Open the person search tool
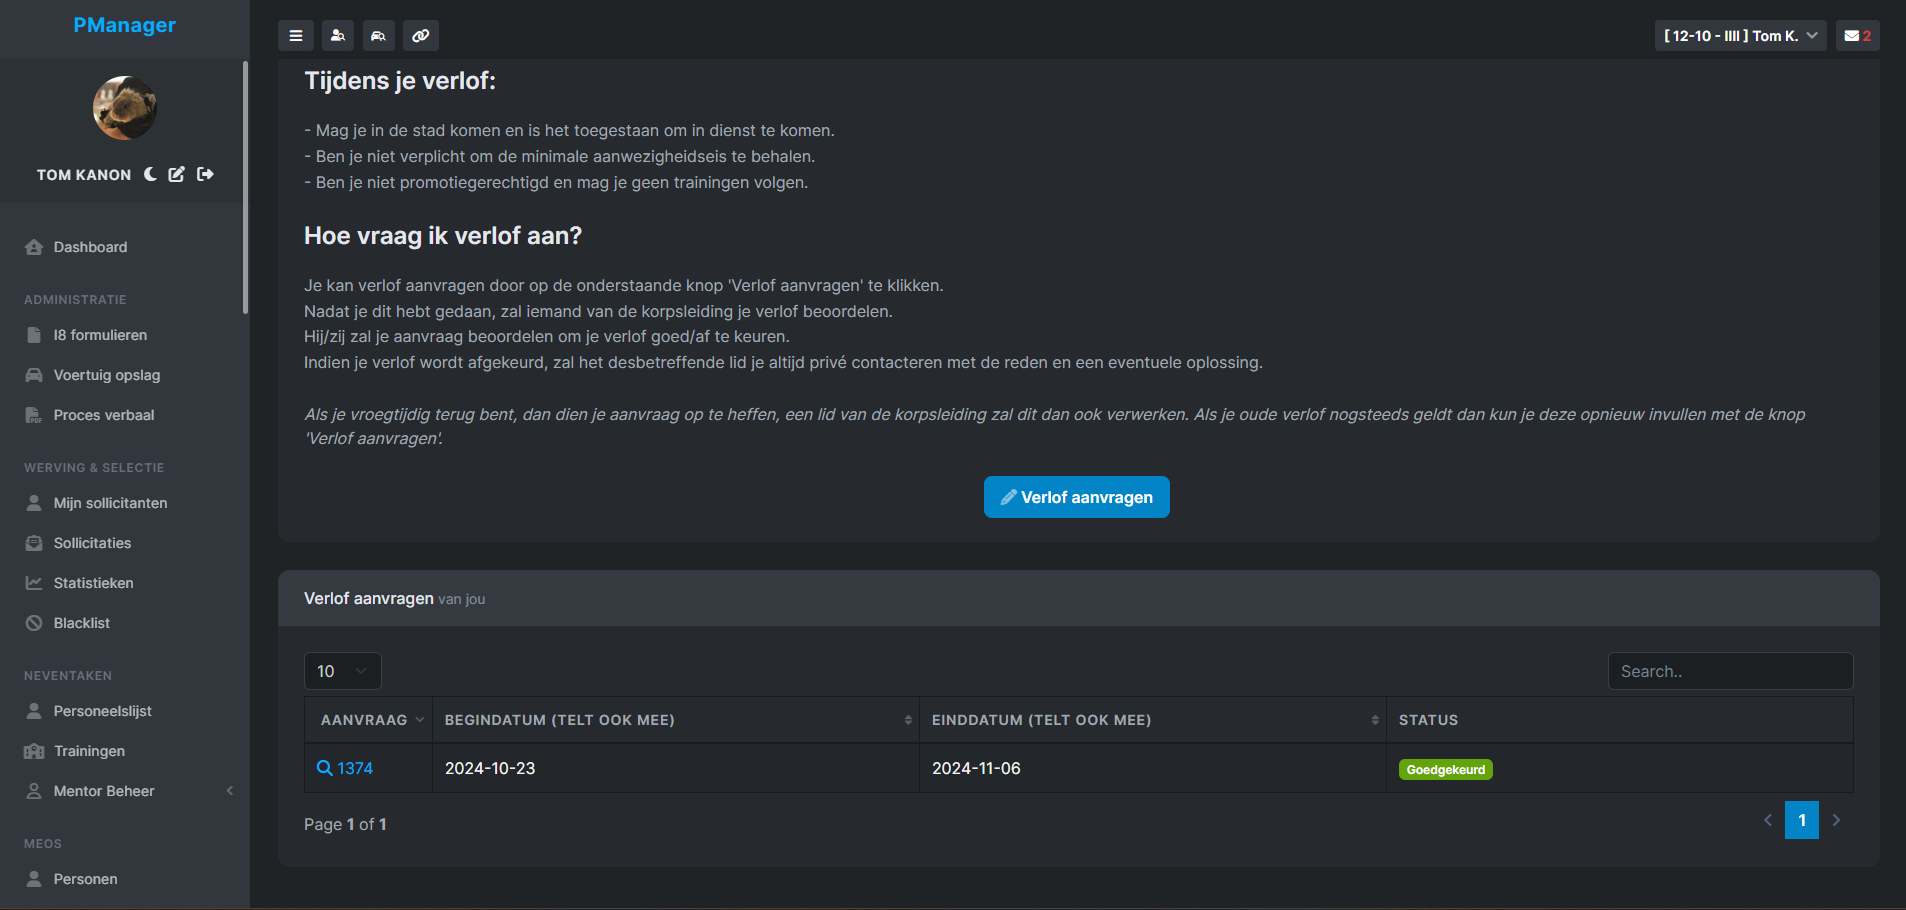 [x=338, y=35]
